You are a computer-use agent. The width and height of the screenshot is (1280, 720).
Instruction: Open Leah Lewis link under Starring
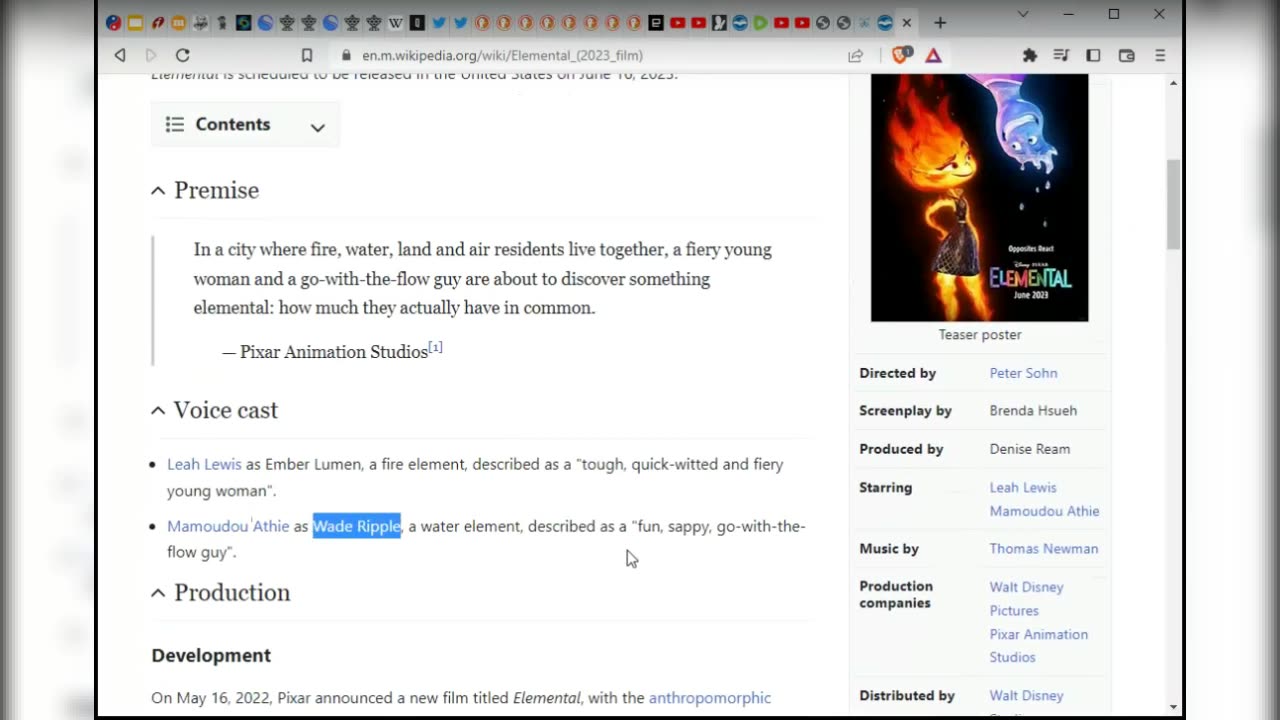(1023, 487)
